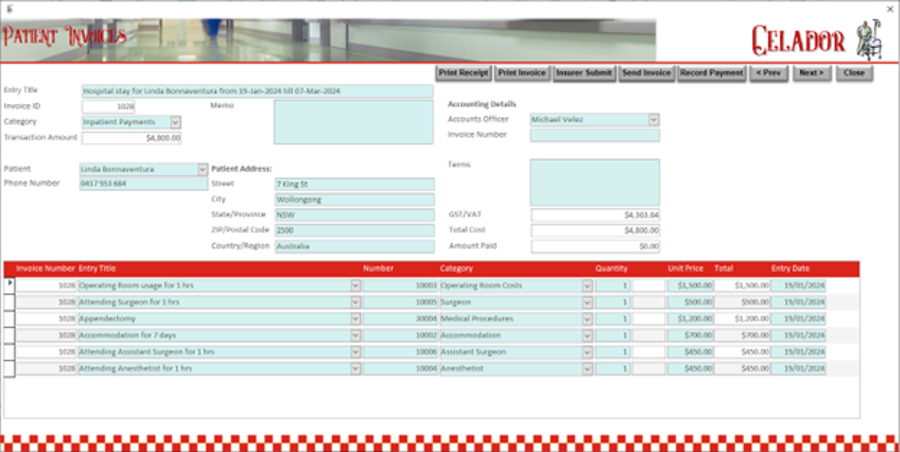900x452 pixels.
Task: Select record selector for Appendectomy row
Action: tap(9, 319)
